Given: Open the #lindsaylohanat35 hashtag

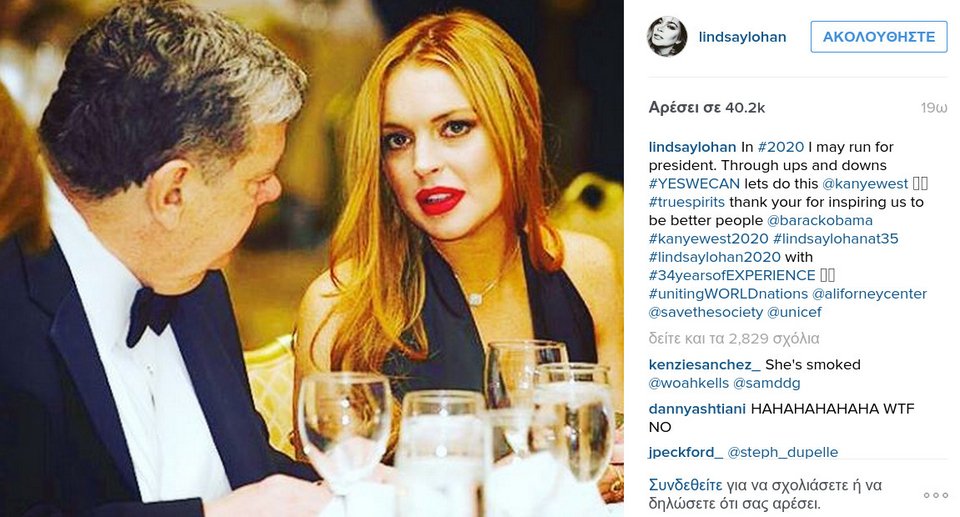Looking at the screenshot, I should coord(836,239).
